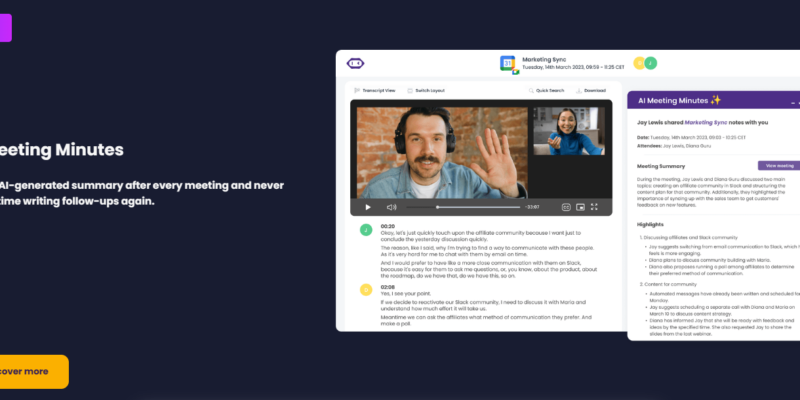Click the remaining time -33:07 label

[x=532, y=207]
